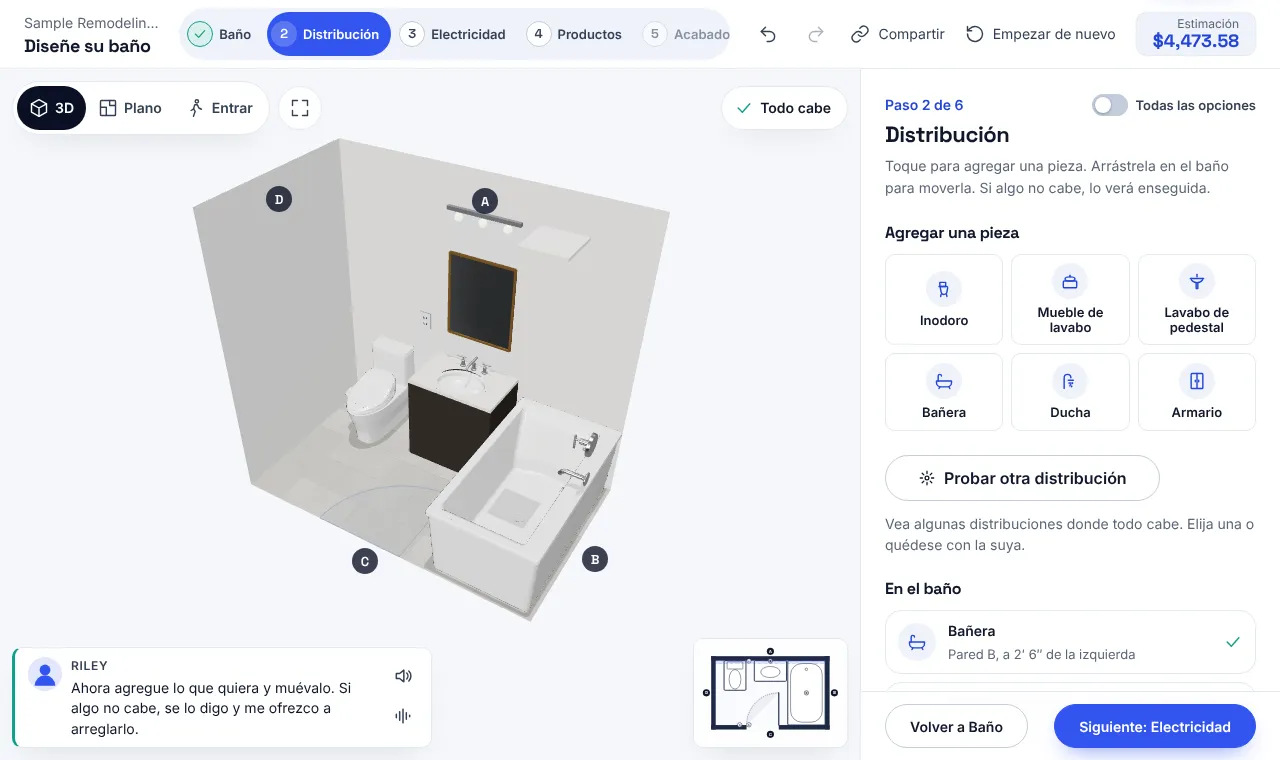This screenshot has height=760, width=1280.
Task: Click Siguiente: Electricidad to continue
Action: click(x=1155, y=727)
